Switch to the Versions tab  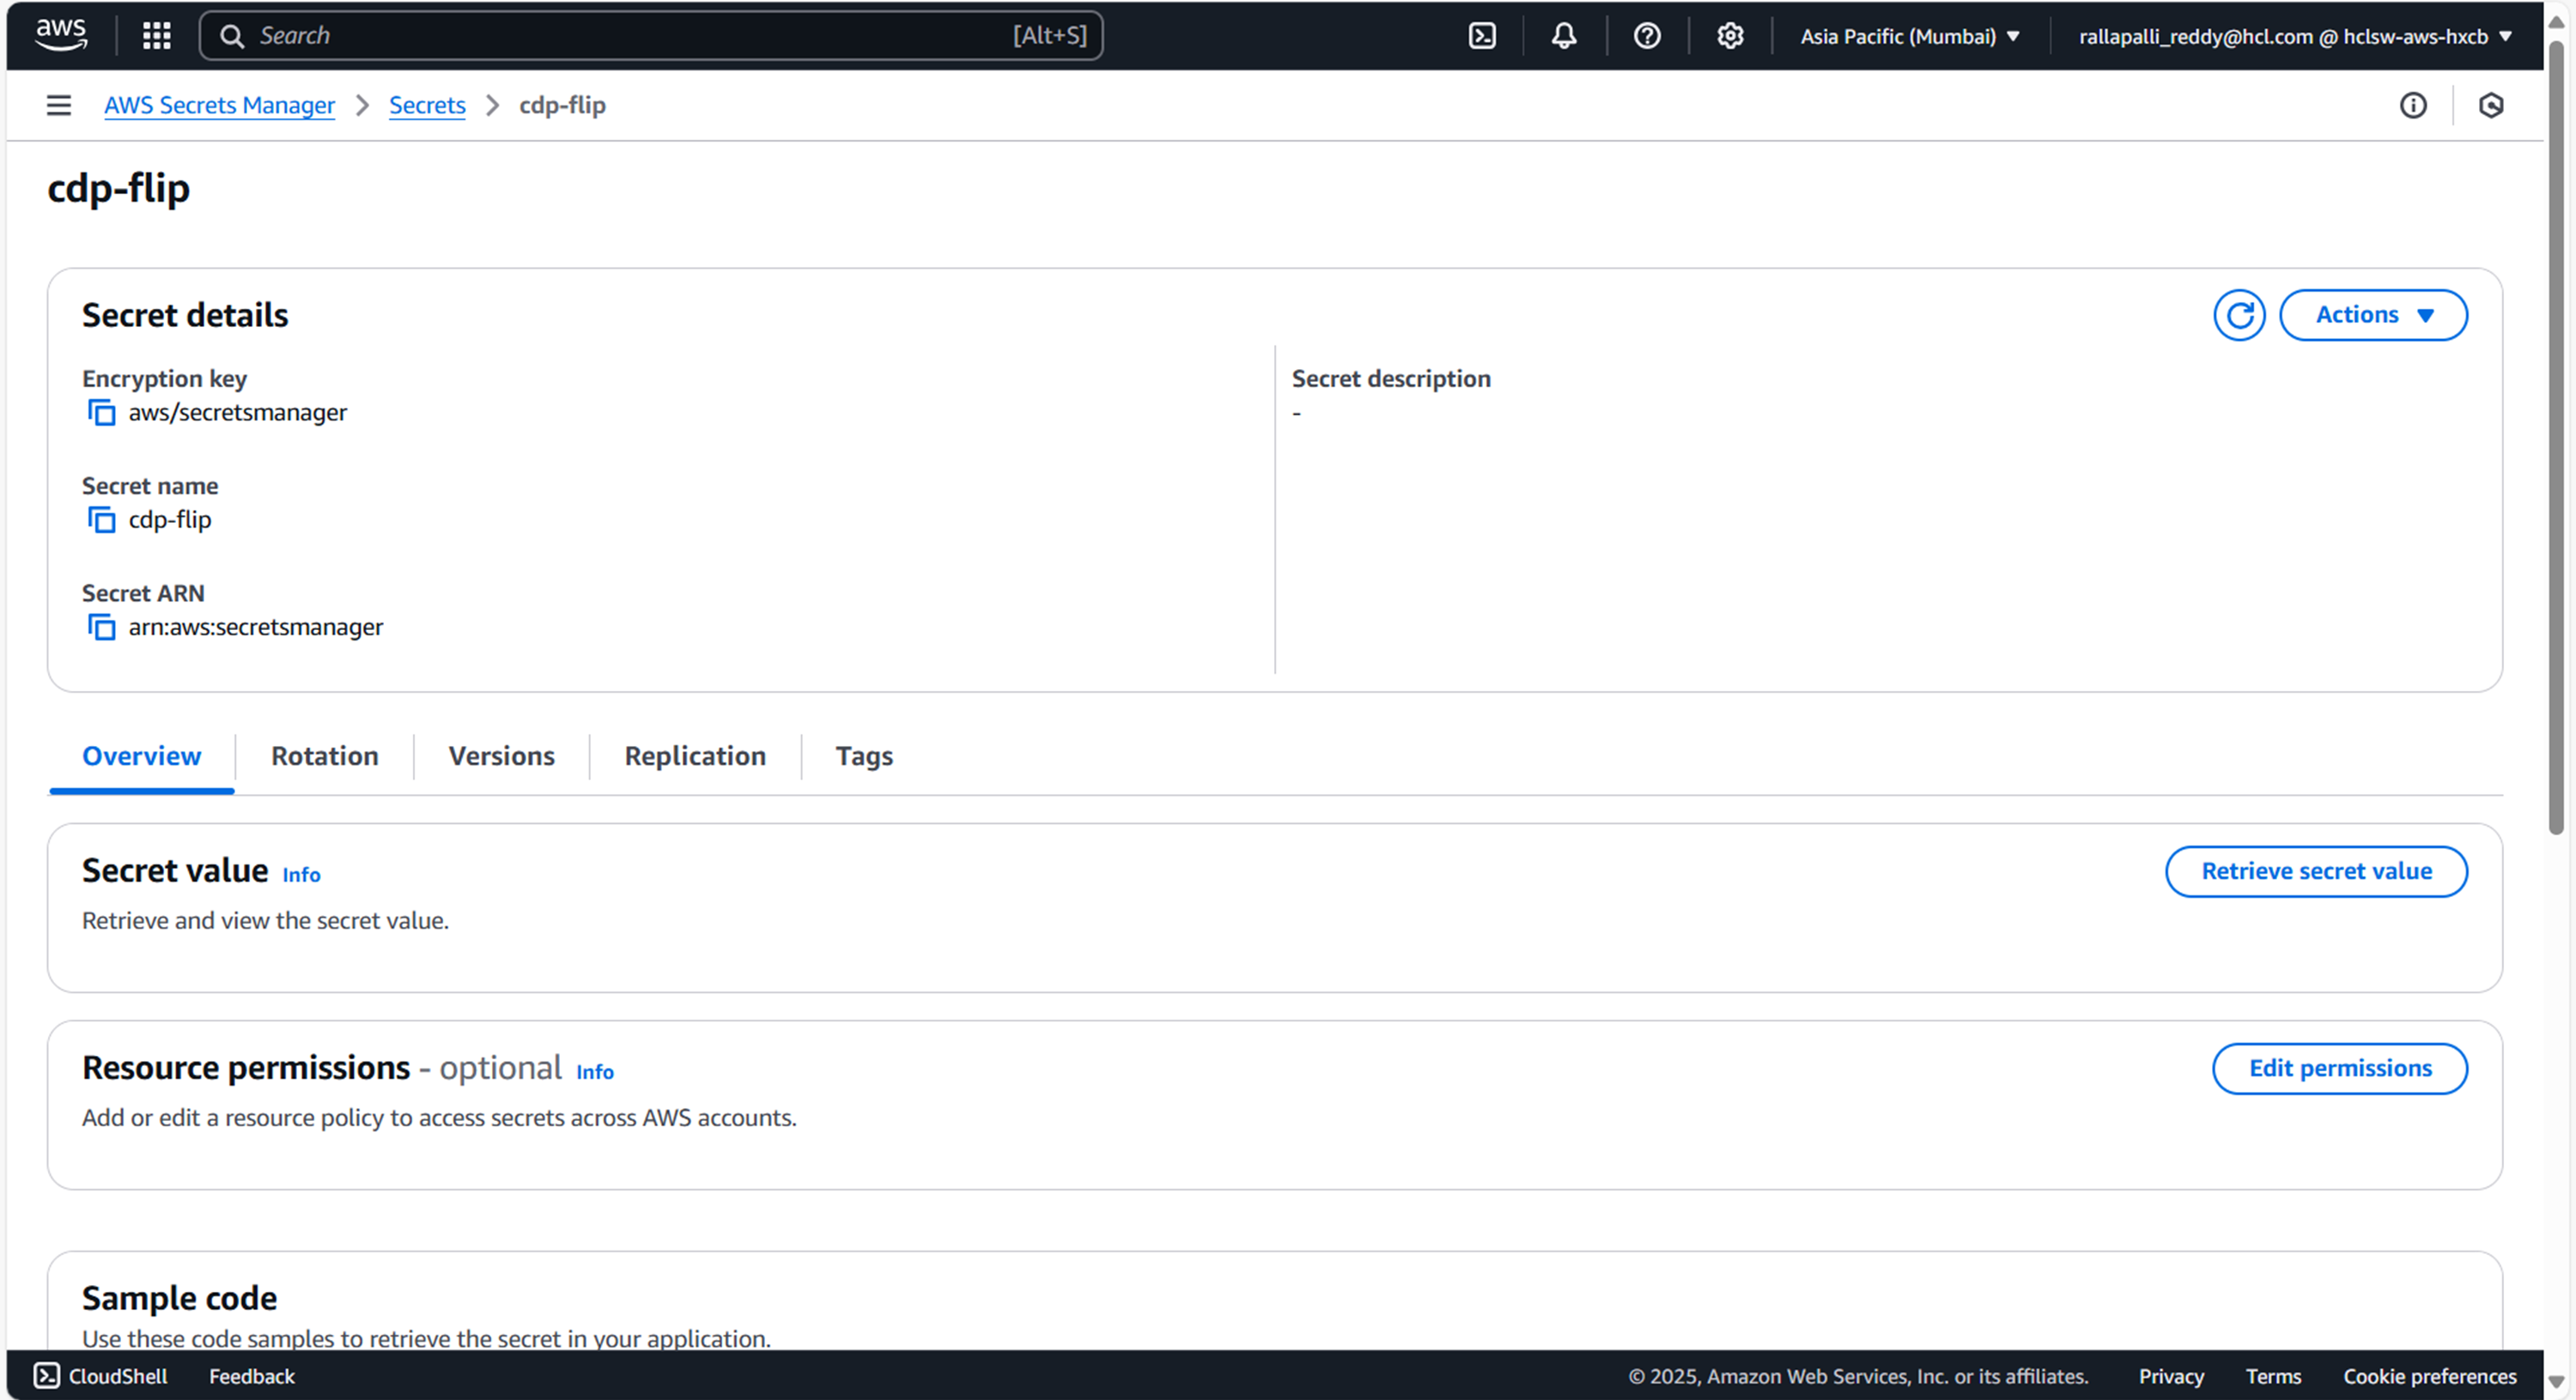click(501, 756)
